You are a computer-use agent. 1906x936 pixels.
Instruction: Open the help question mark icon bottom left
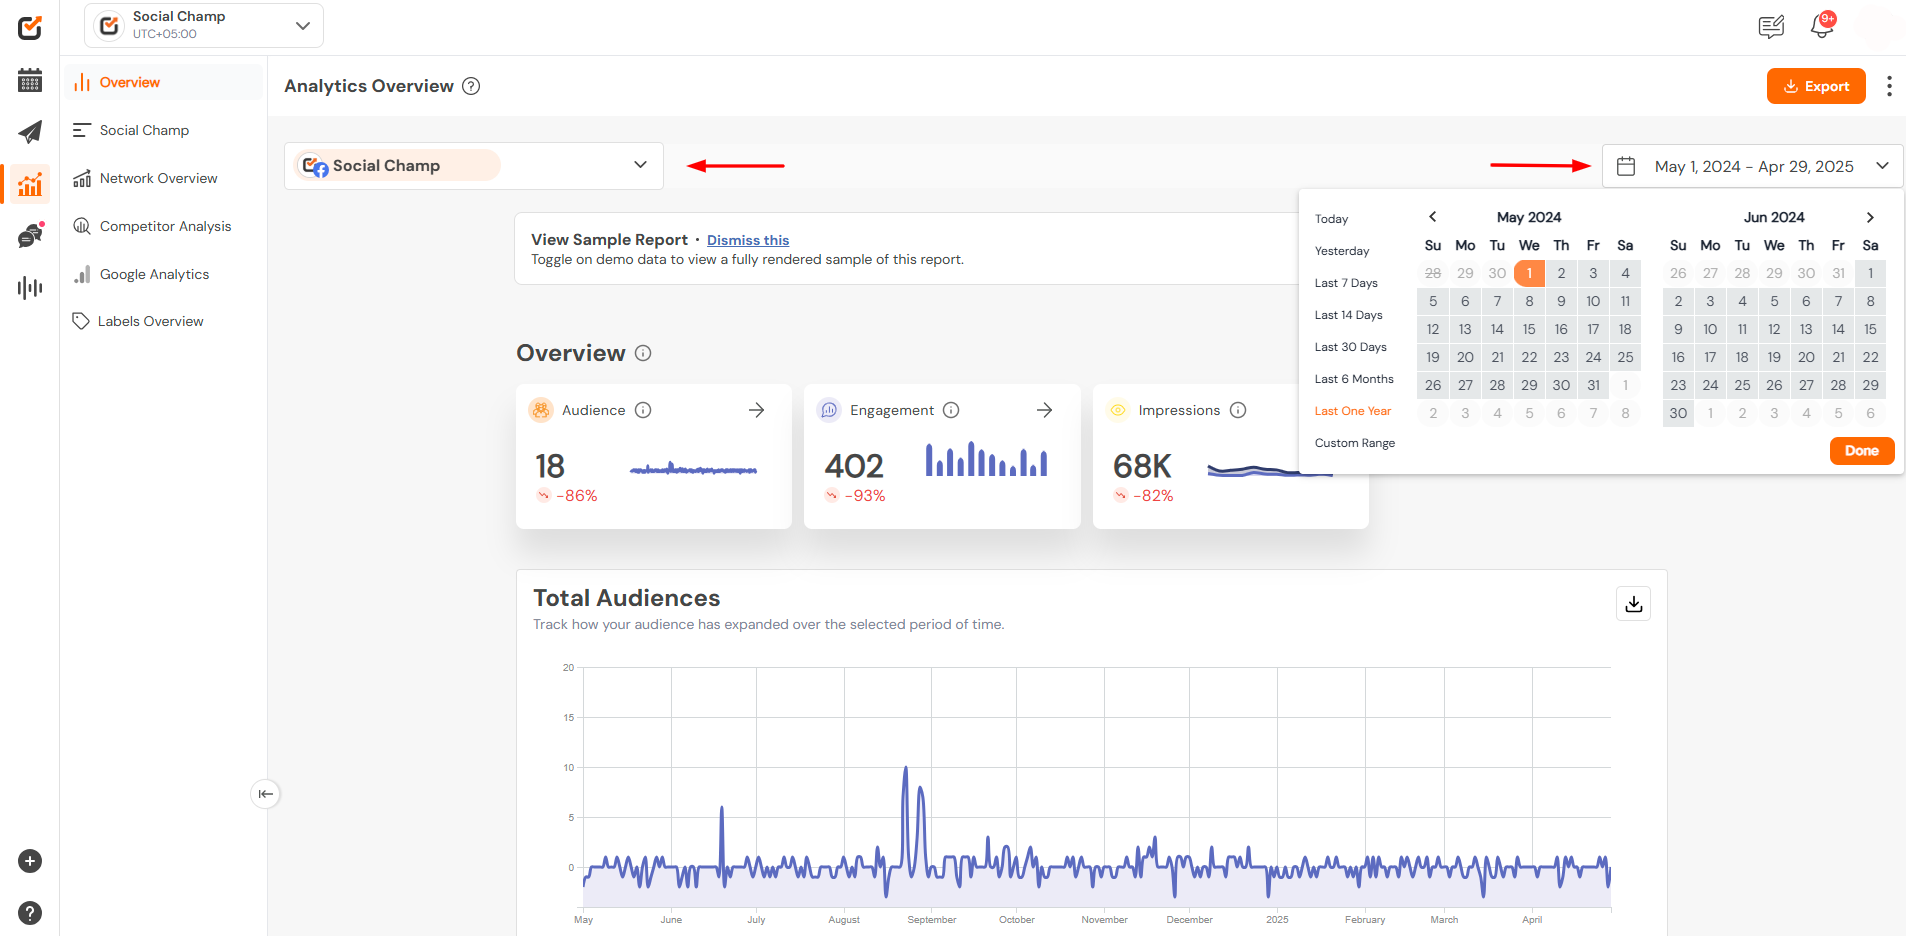click(x=30, y=913)
